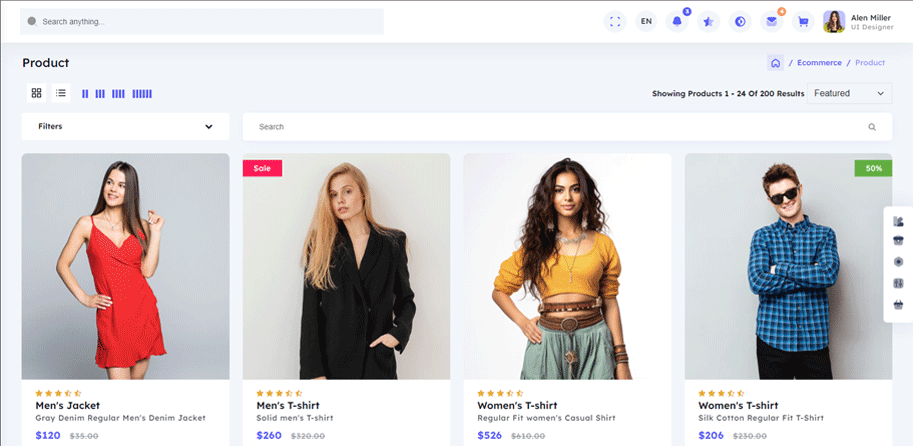Image resolution: width=913 pixels, height=446 pixels.
Task: Click the home breadcrumb icon
Action: [775, 63]
